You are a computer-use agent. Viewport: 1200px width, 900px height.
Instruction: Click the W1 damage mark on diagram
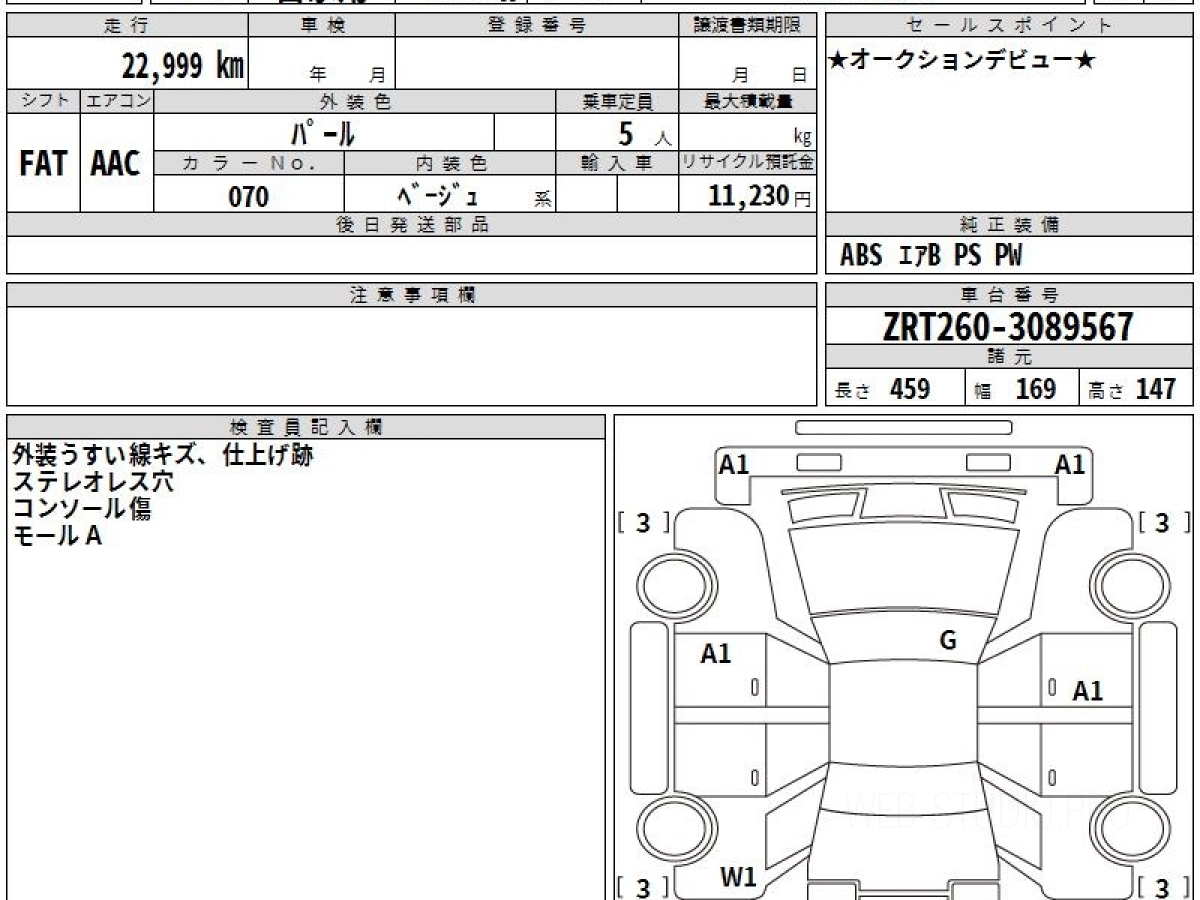(738, 878)
